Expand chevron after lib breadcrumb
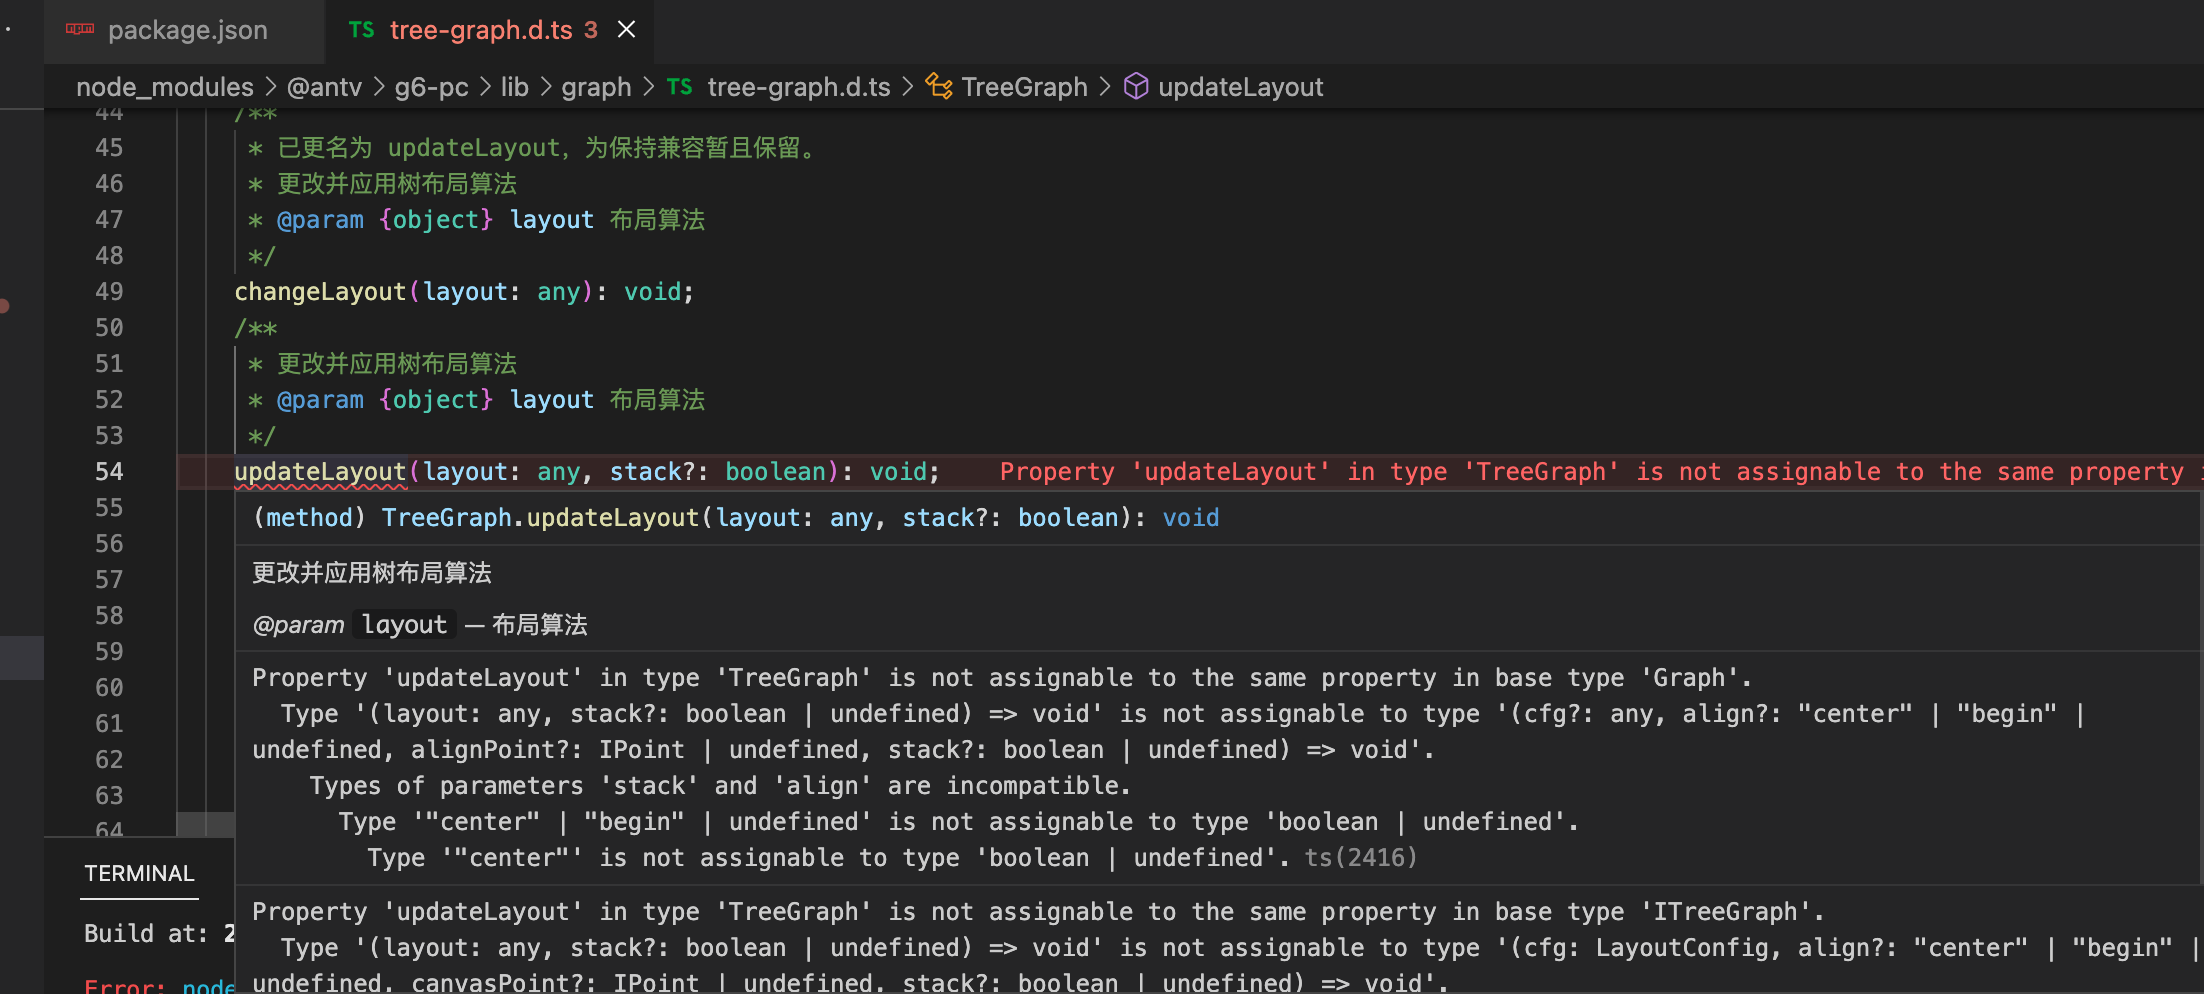 [x=545, y=87]
